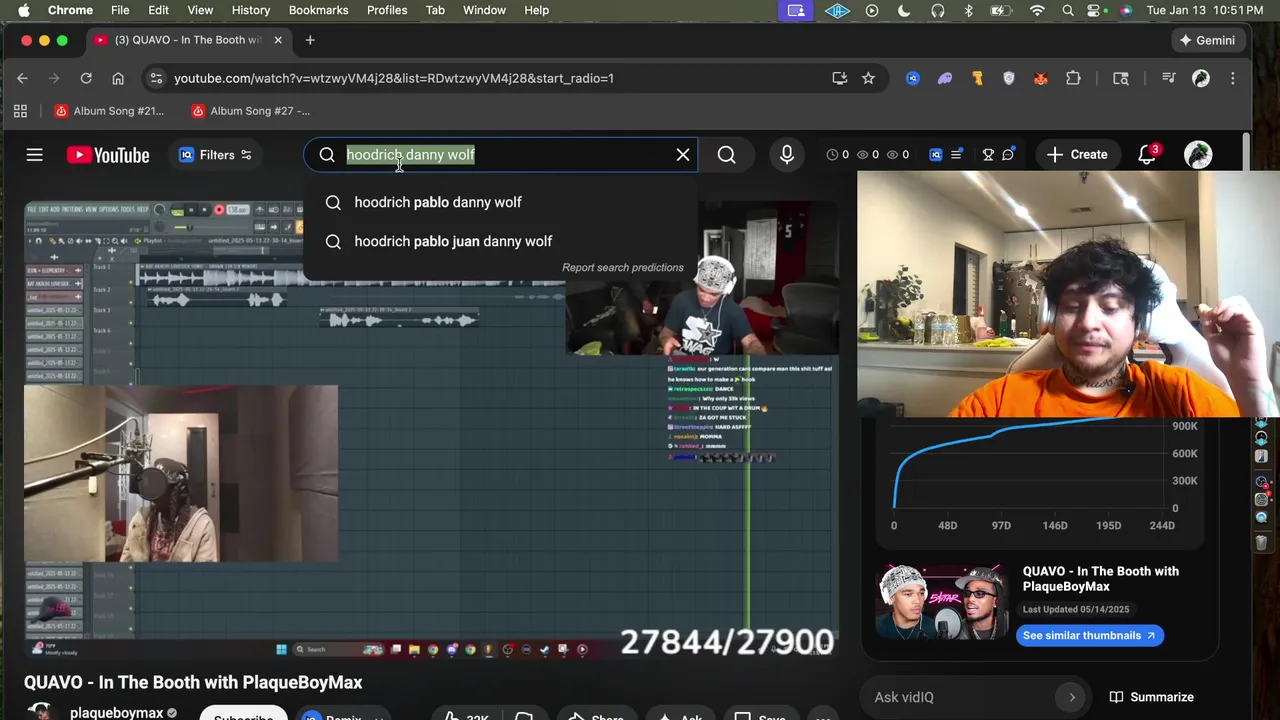Open Gemini in Chrome

pyautogui.click(x=1207, y=40)
